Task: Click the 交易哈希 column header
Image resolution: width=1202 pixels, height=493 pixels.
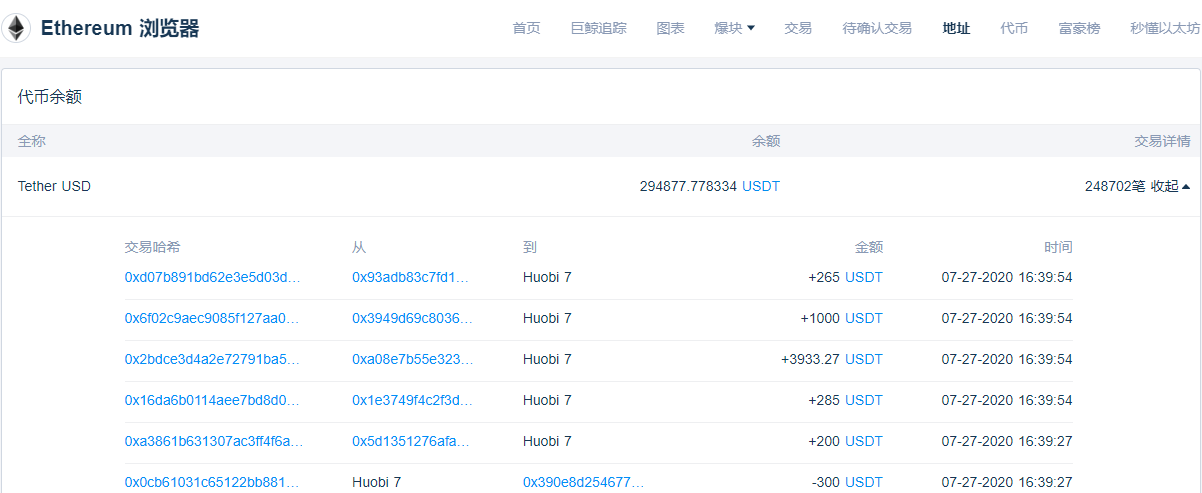Action: pyautogui.click(x=153, y=247)
